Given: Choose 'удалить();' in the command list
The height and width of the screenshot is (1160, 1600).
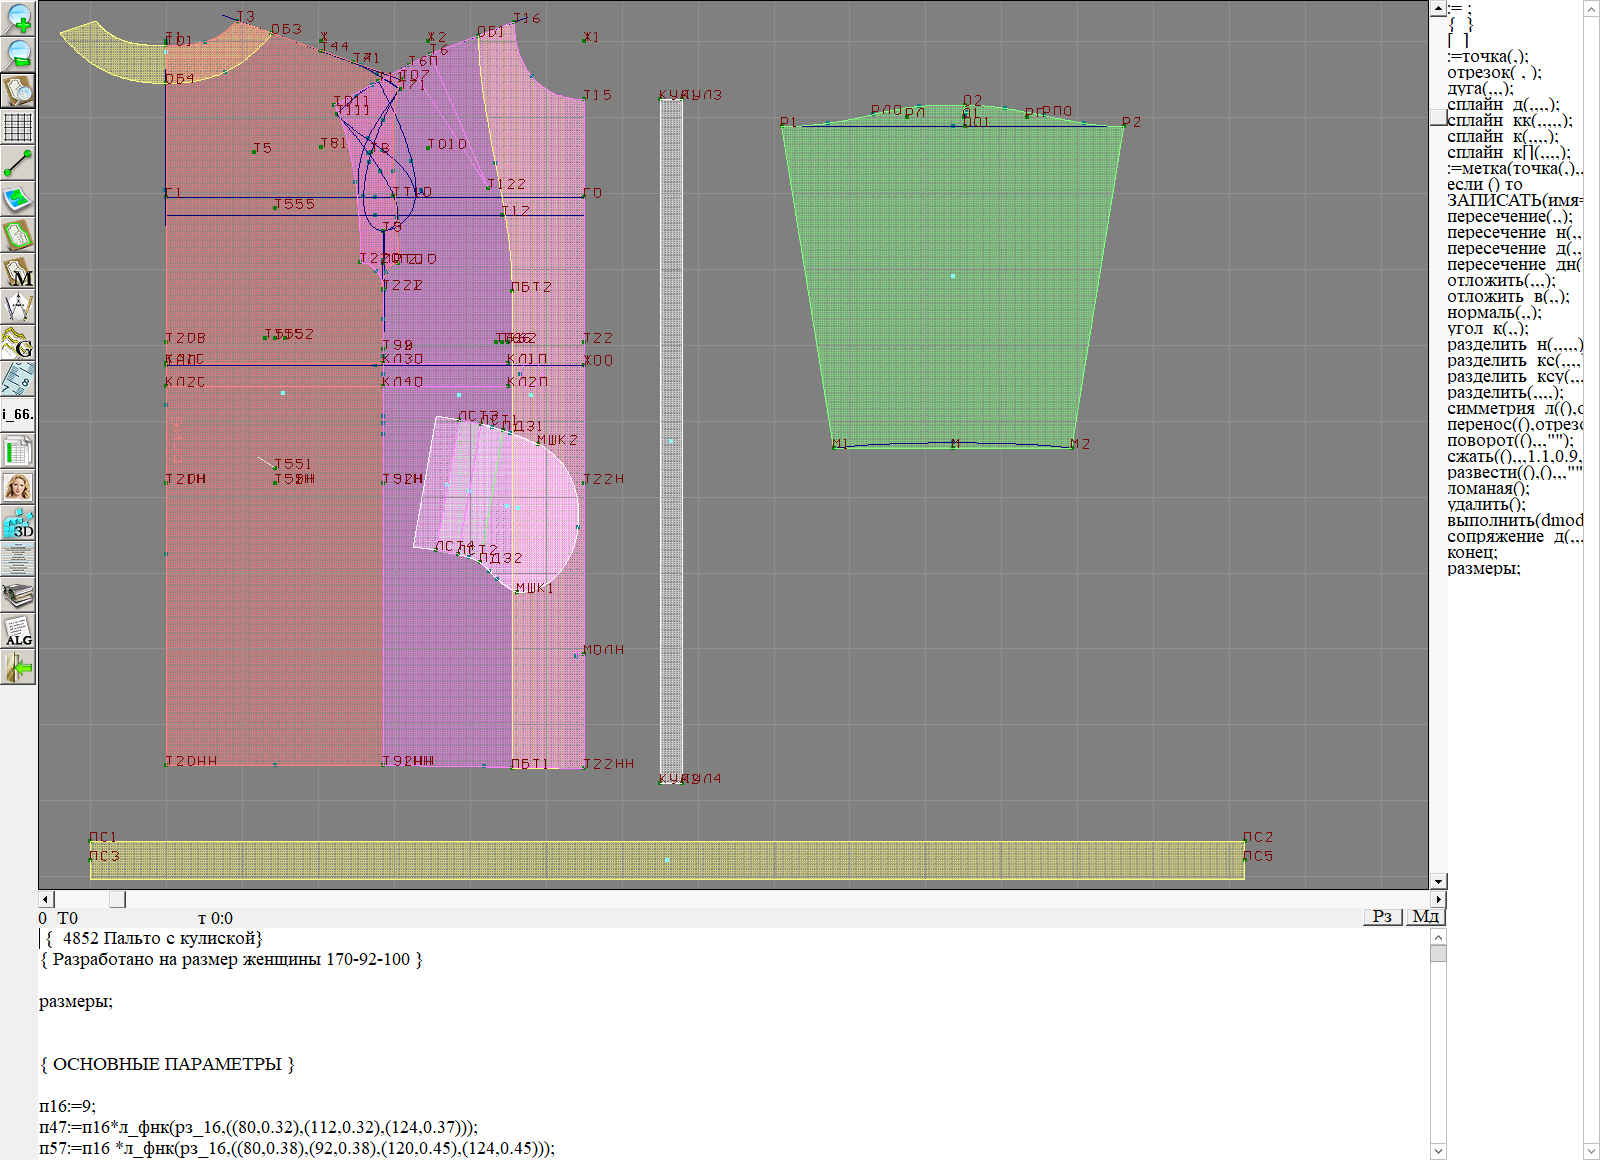Looking at the screenshot, I should click(1486, 505).
